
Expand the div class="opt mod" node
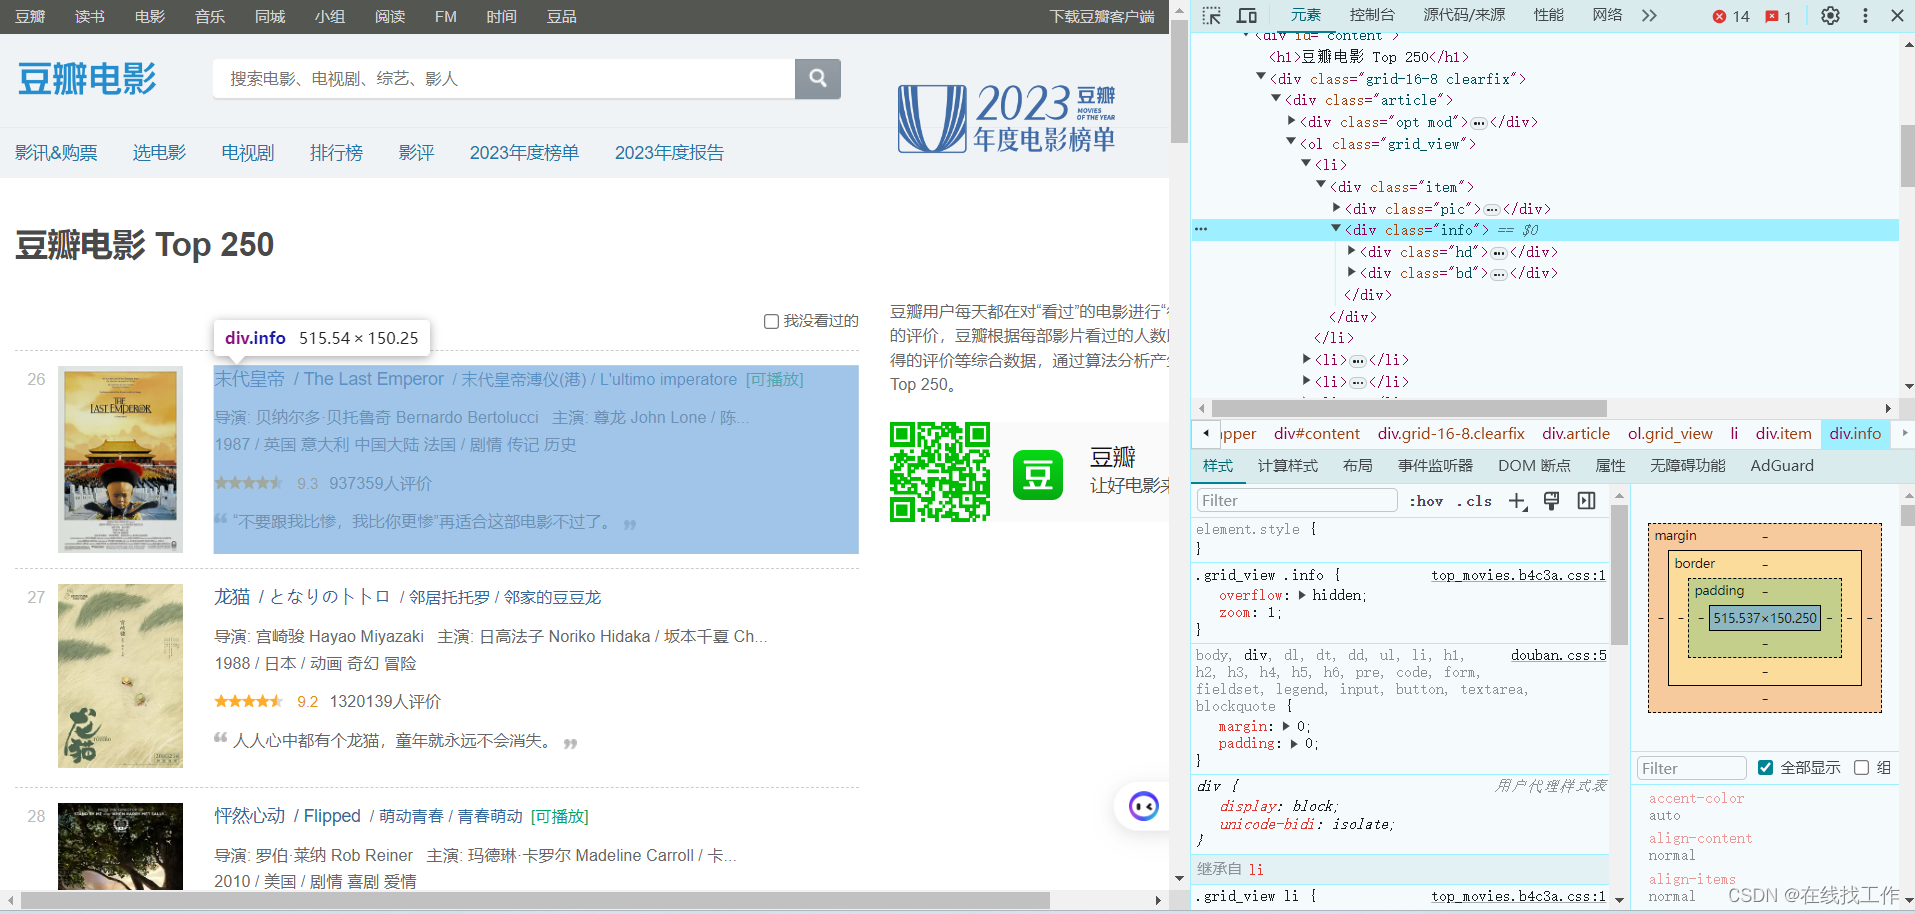pos(1292,121)
